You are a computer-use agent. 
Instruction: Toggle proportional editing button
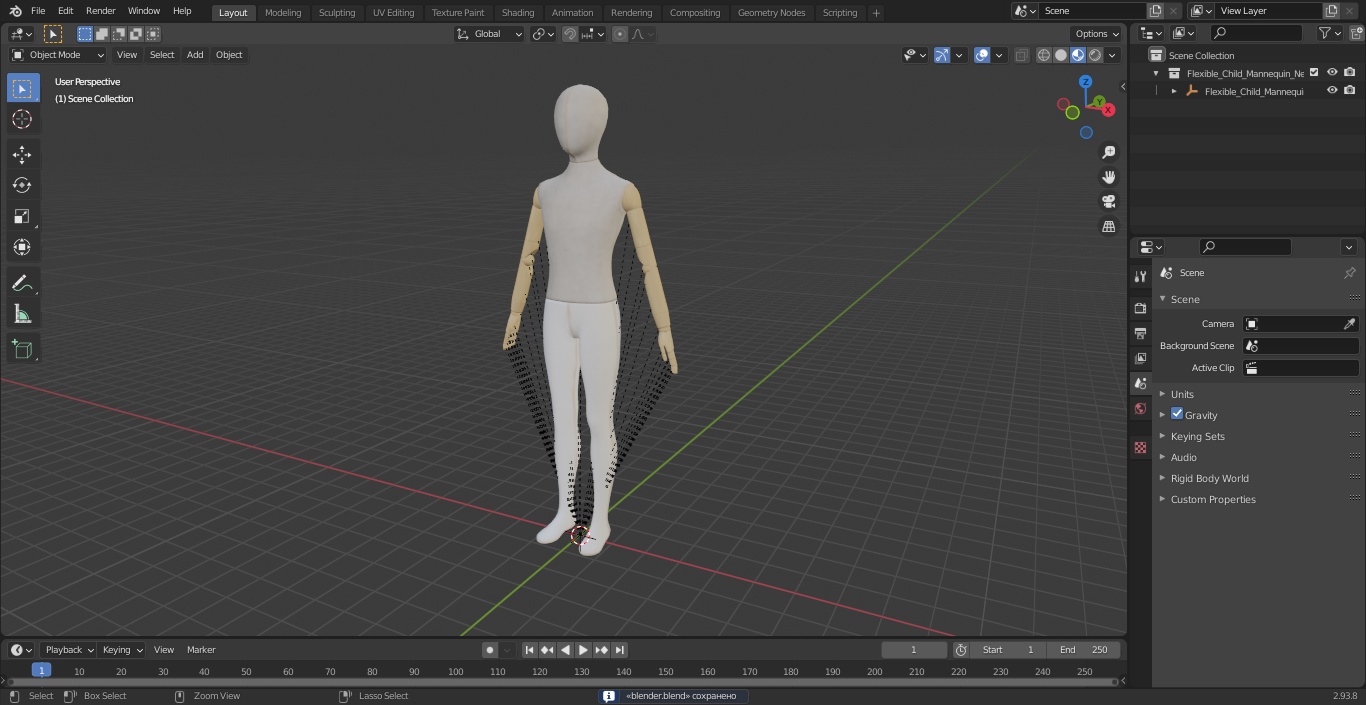click(x=620, y=34)
